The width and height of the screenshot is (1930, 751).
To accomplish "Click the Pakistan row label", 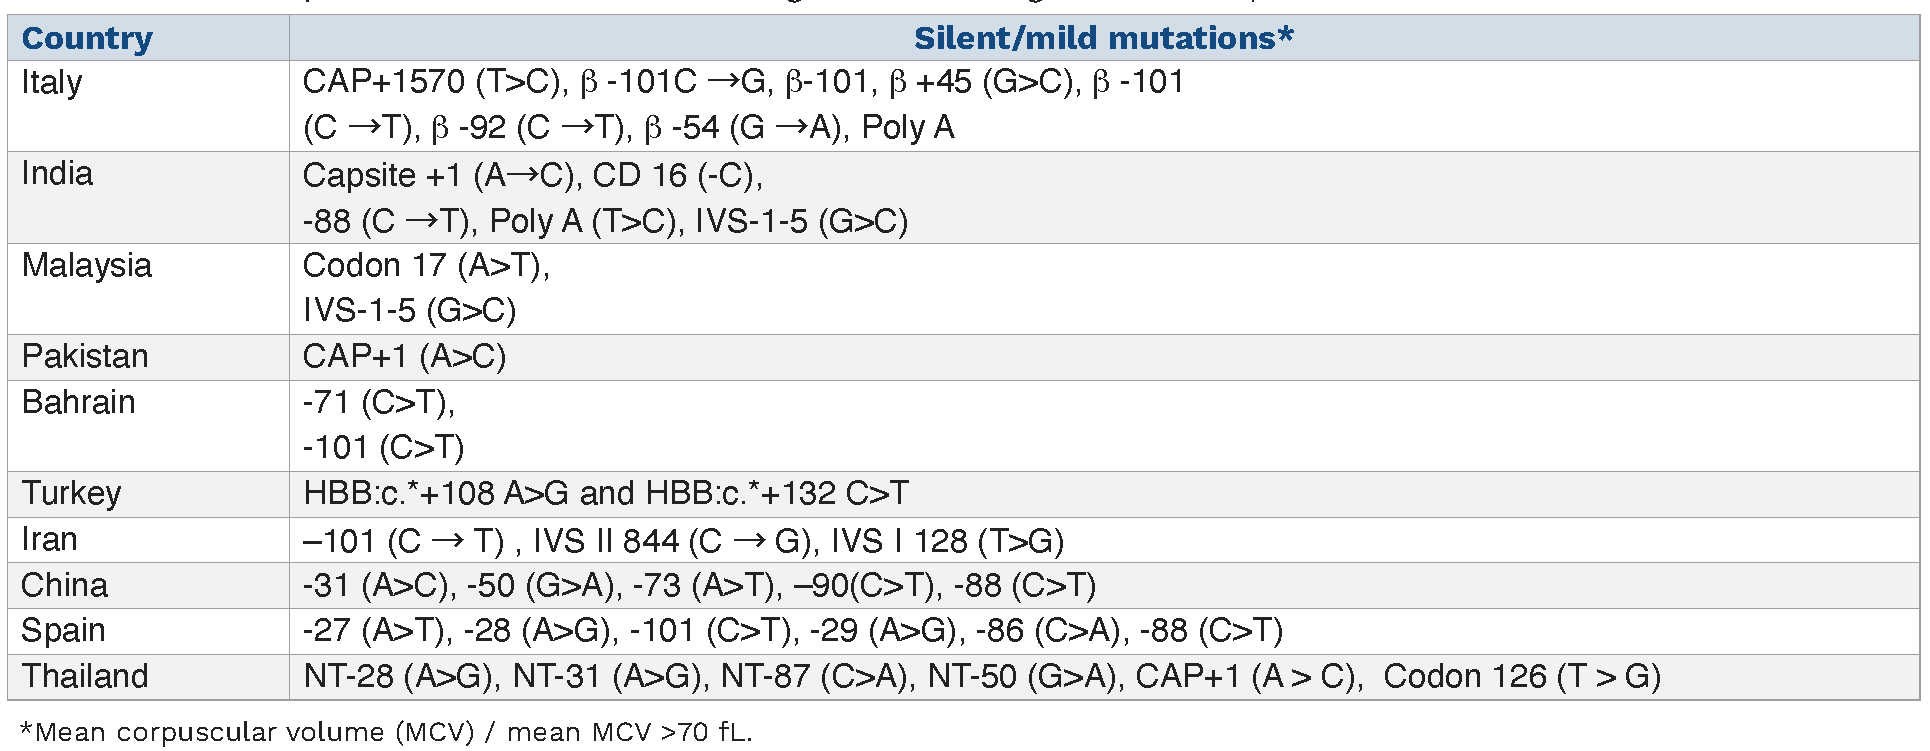I will coord(85,357).
